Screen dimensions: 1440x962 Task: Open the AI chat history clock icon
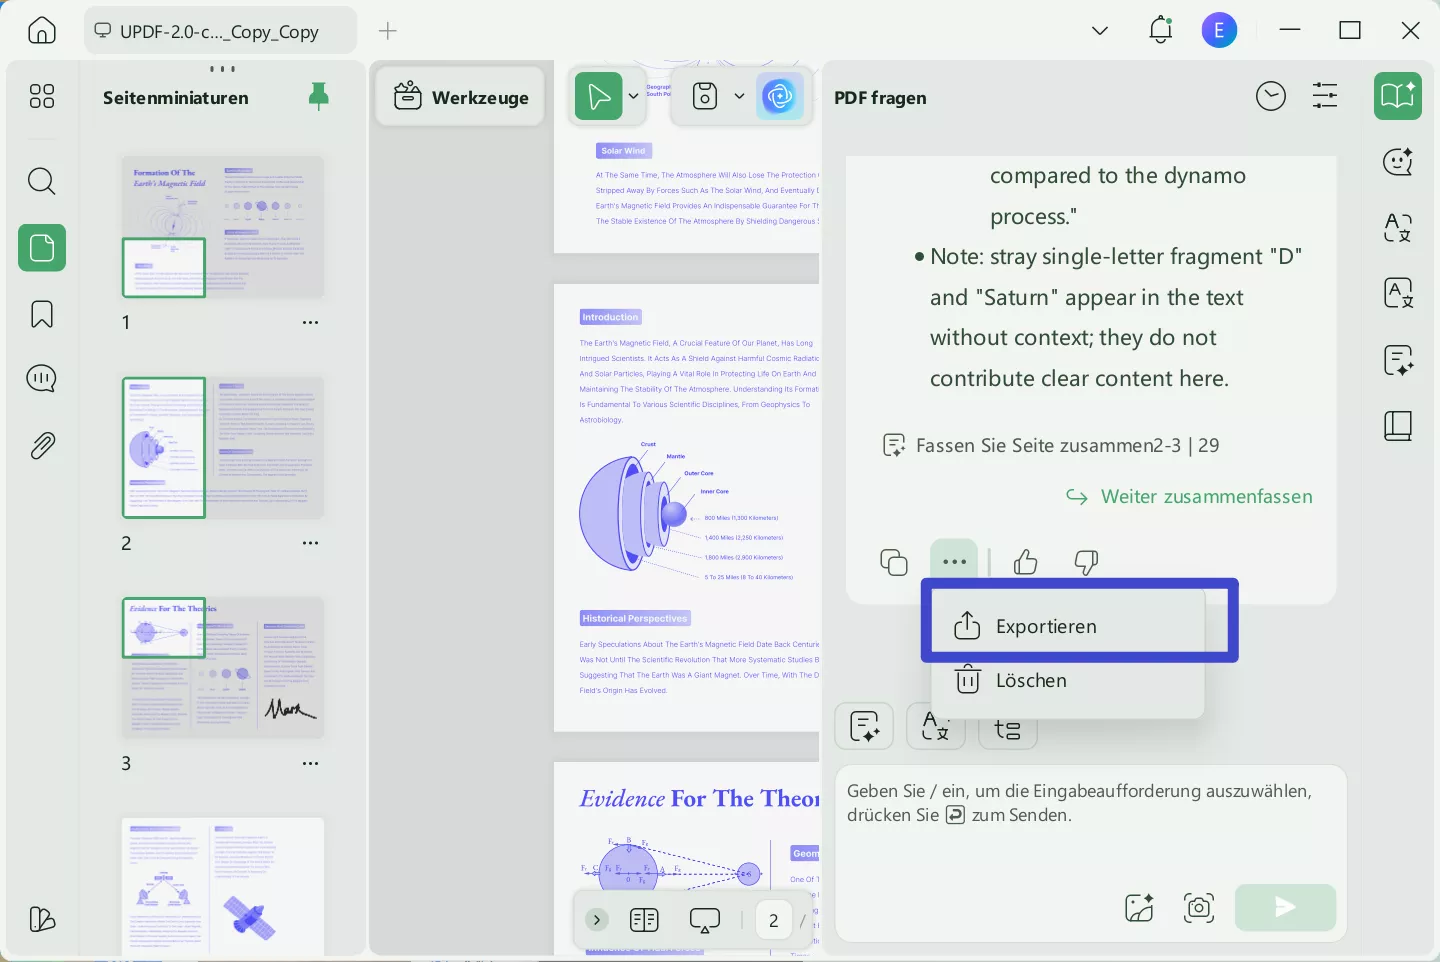pyautogui.click(x=1271, y=96)
